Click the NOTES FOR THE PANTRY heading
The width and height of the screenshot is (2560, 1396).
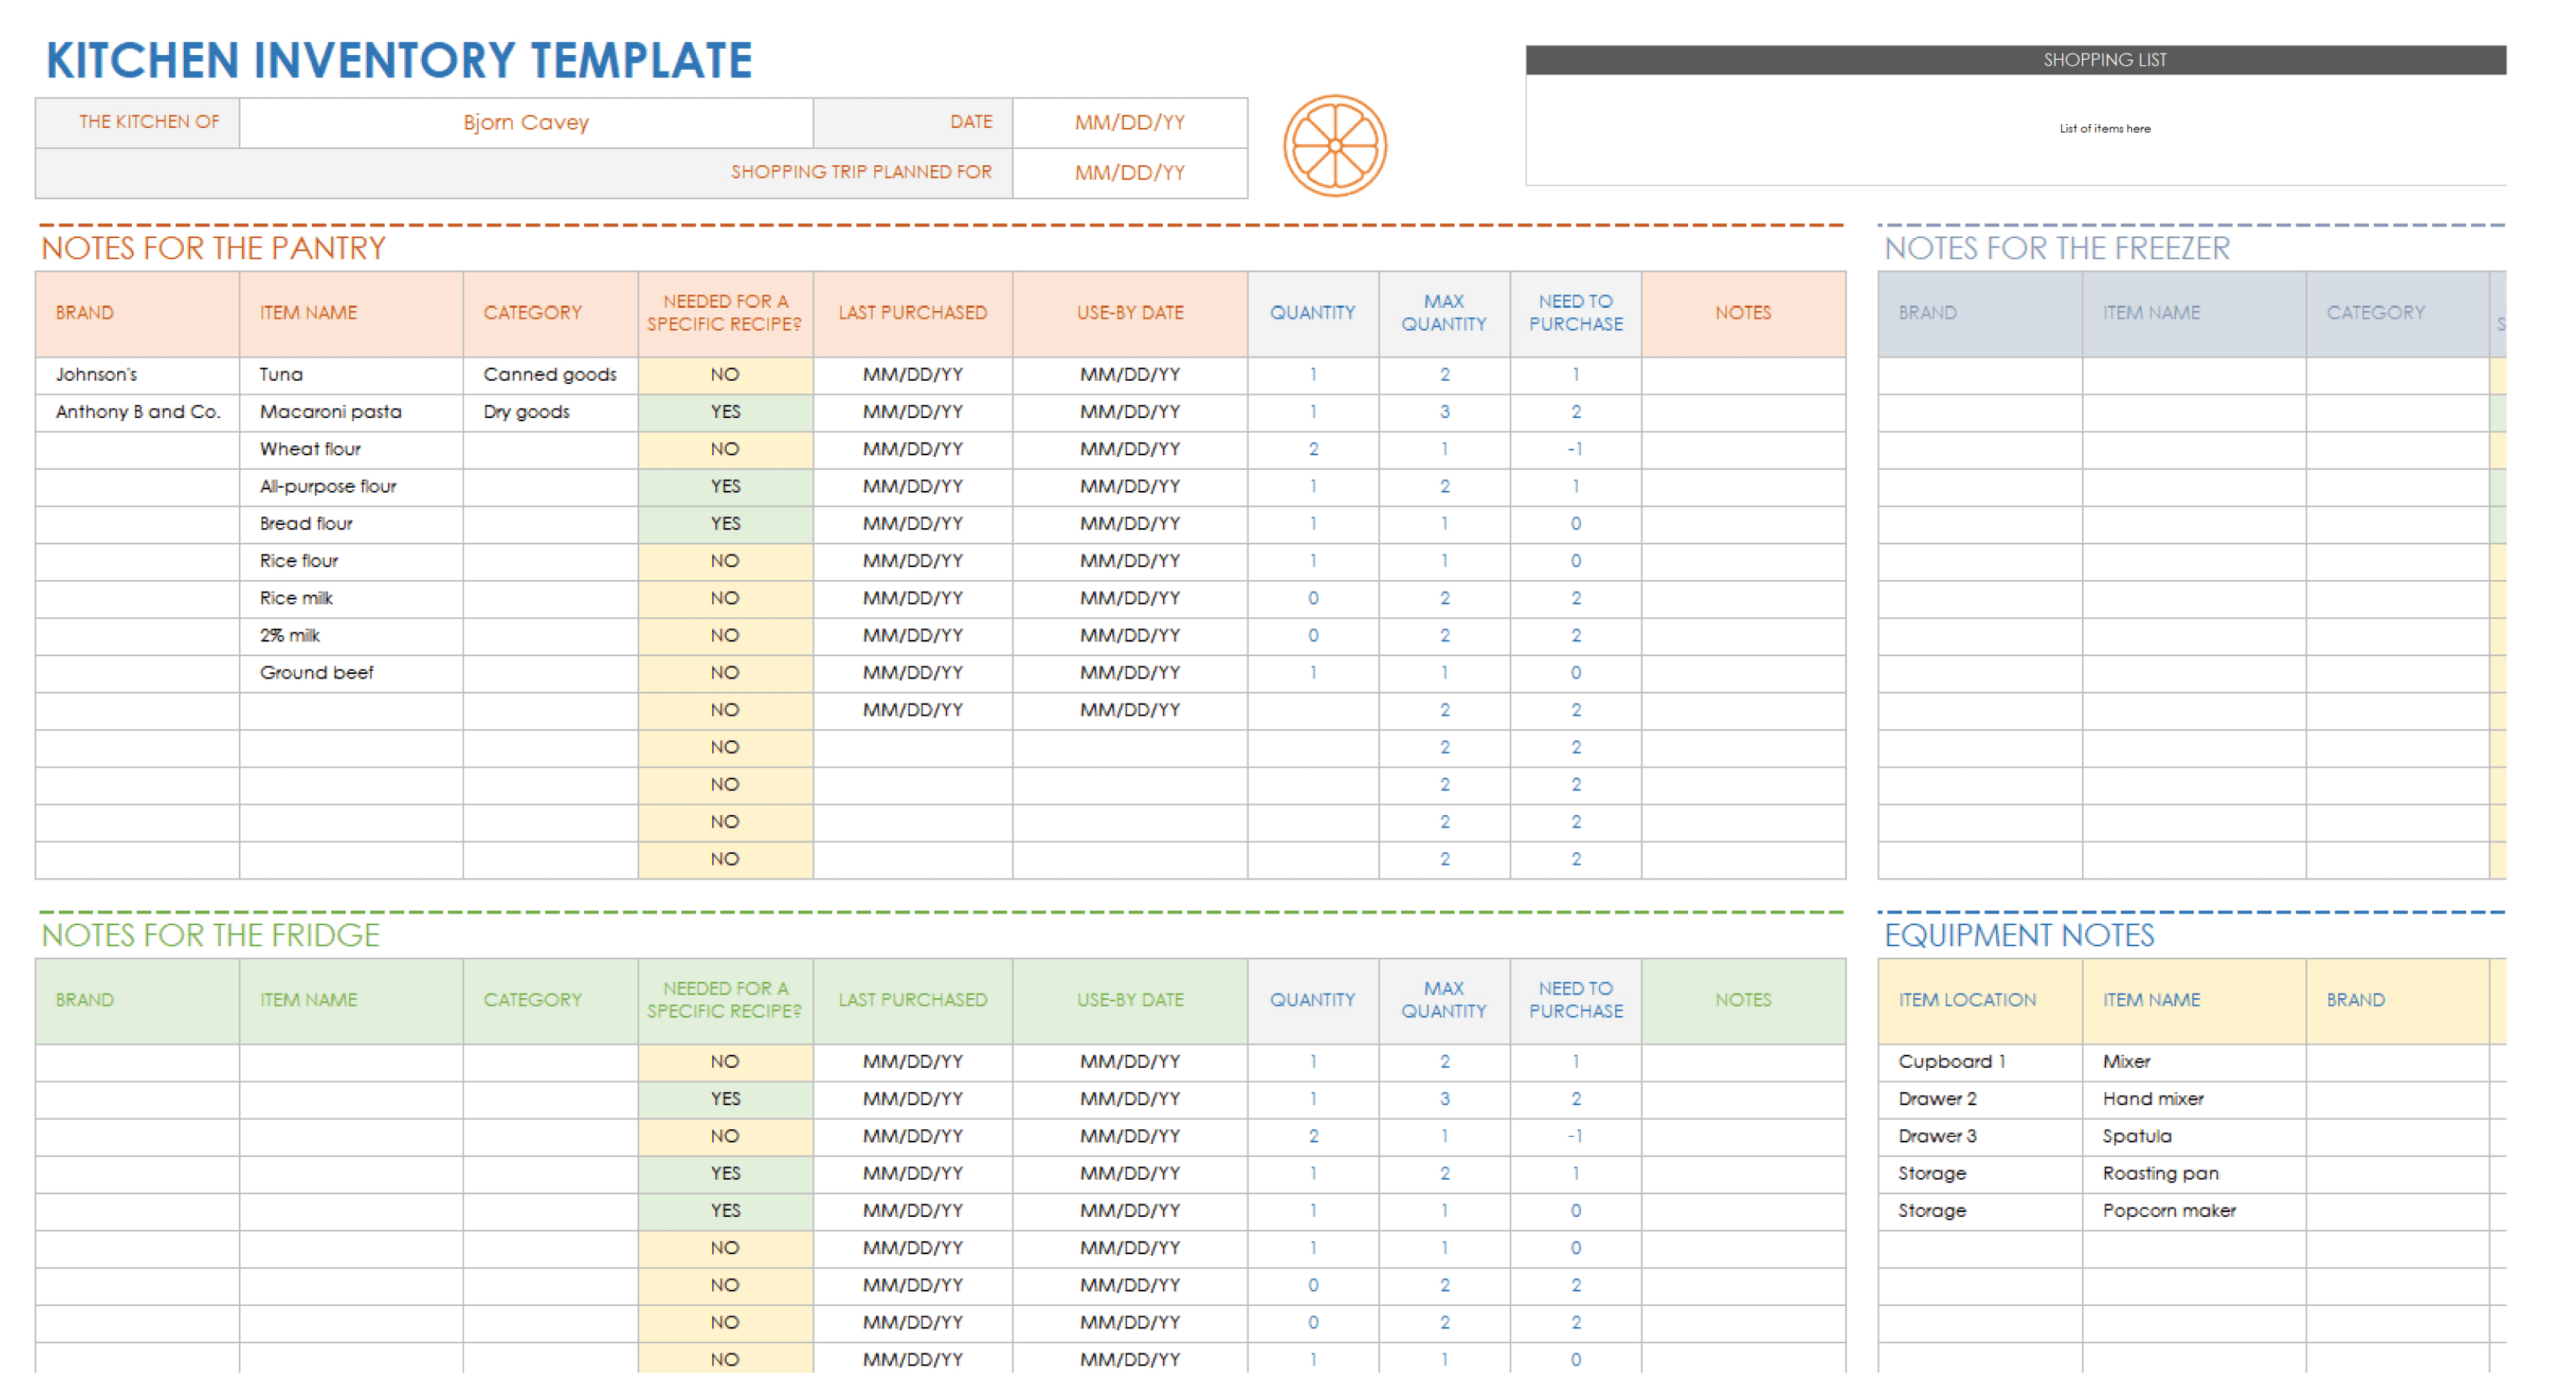(212, 248)
